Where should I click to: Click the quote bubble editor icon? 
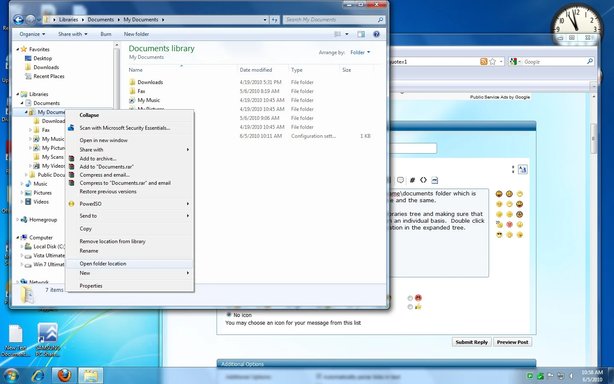pyautogui.click(x=400, y=180)
